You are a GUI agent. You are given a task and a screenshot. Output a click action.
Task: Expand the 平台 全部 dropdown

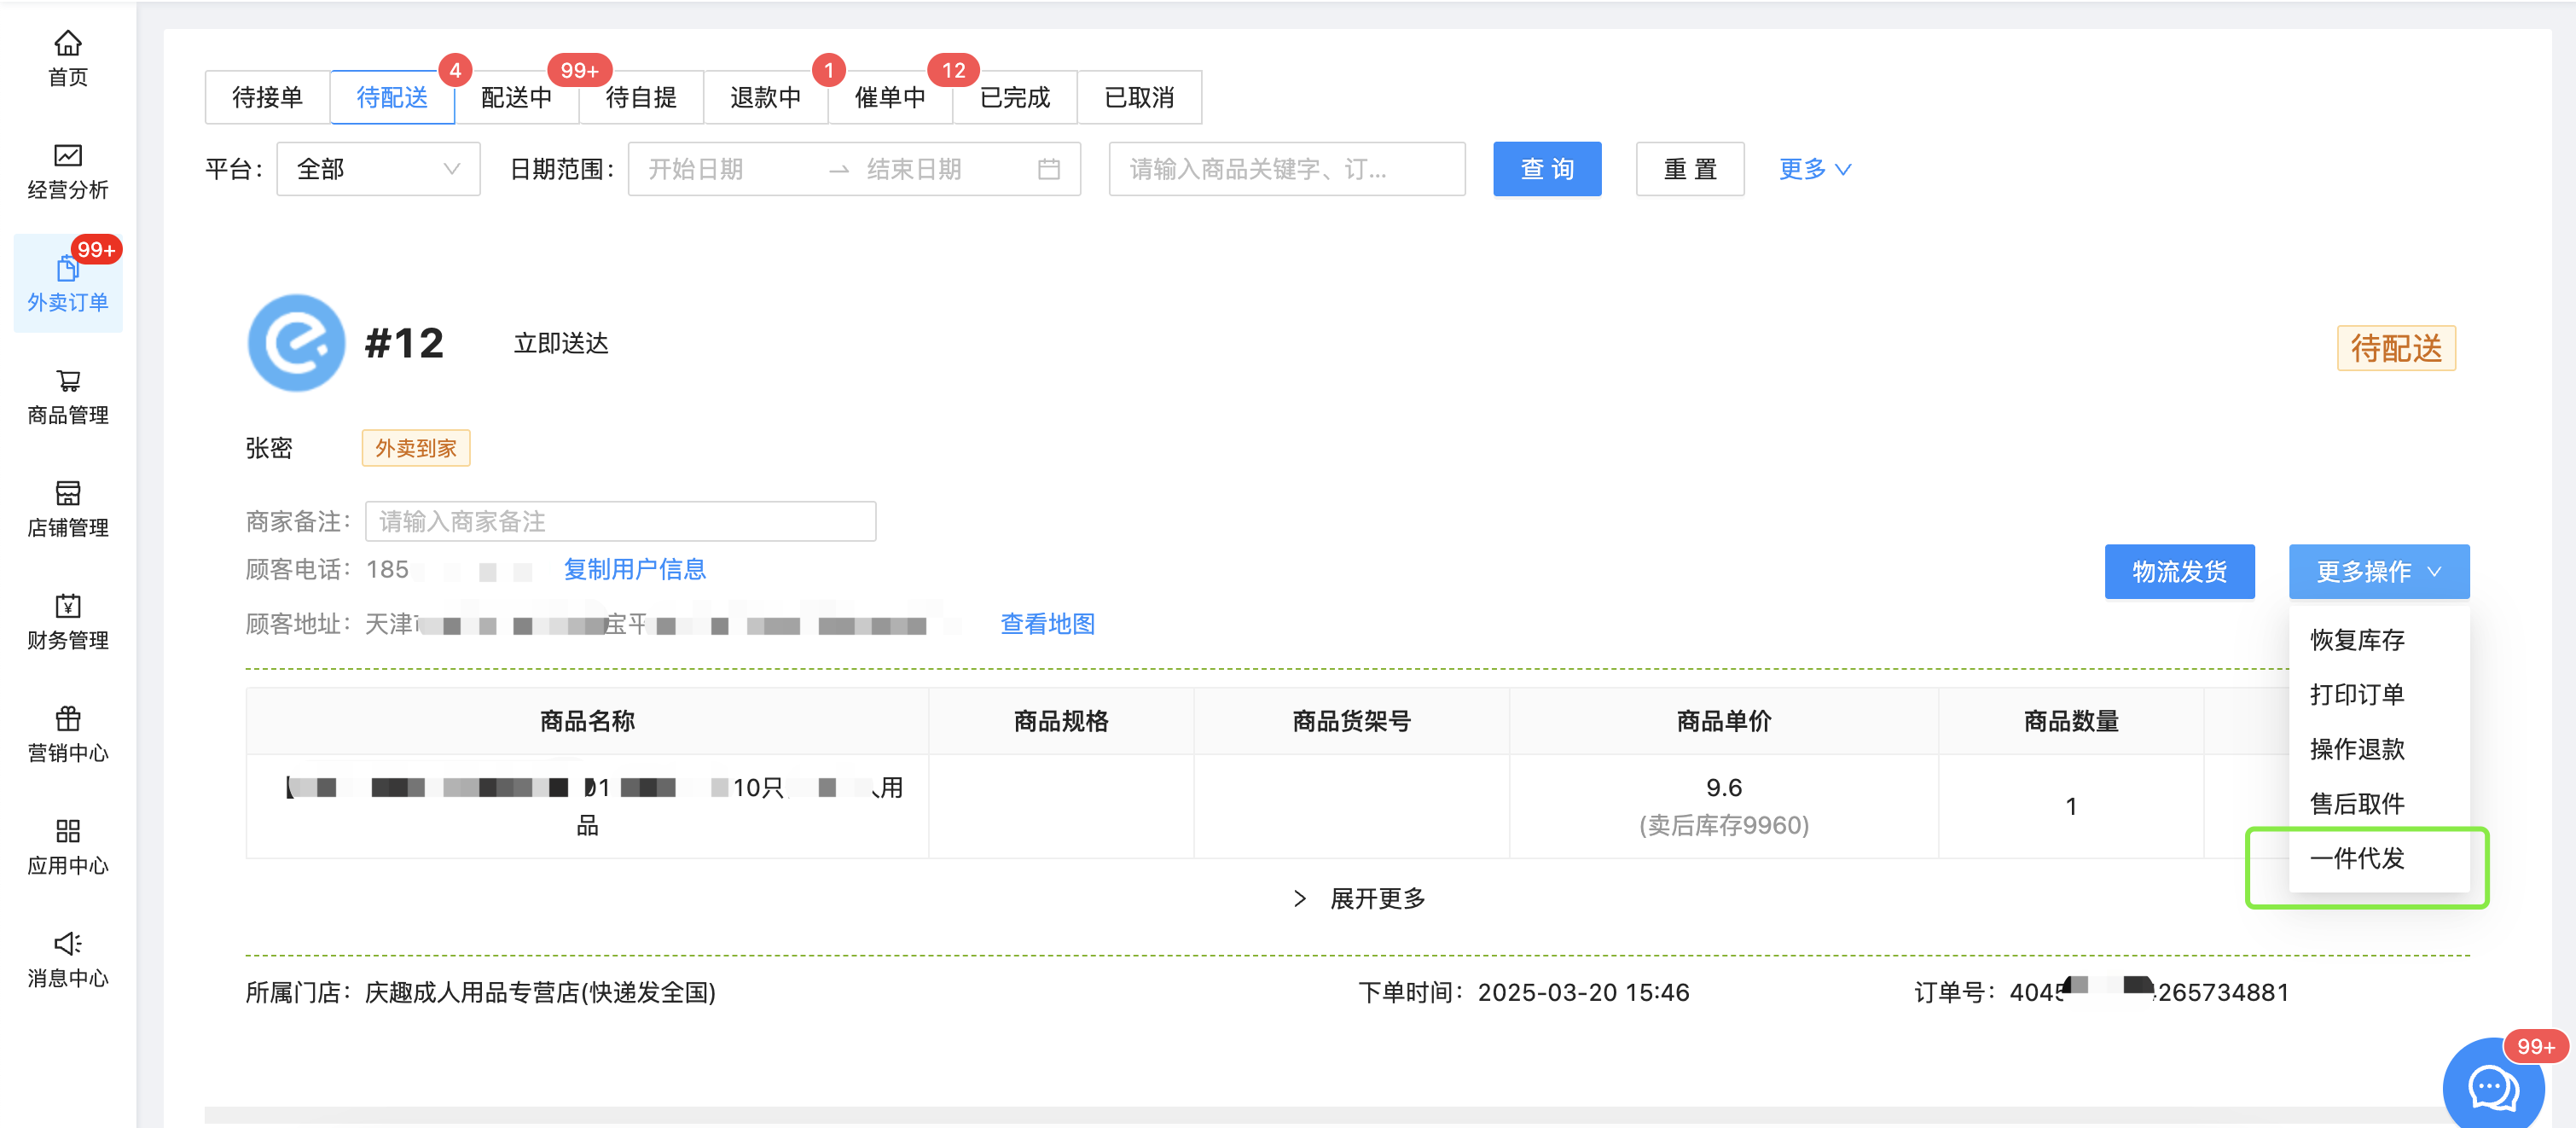click(x=378, y=169)
